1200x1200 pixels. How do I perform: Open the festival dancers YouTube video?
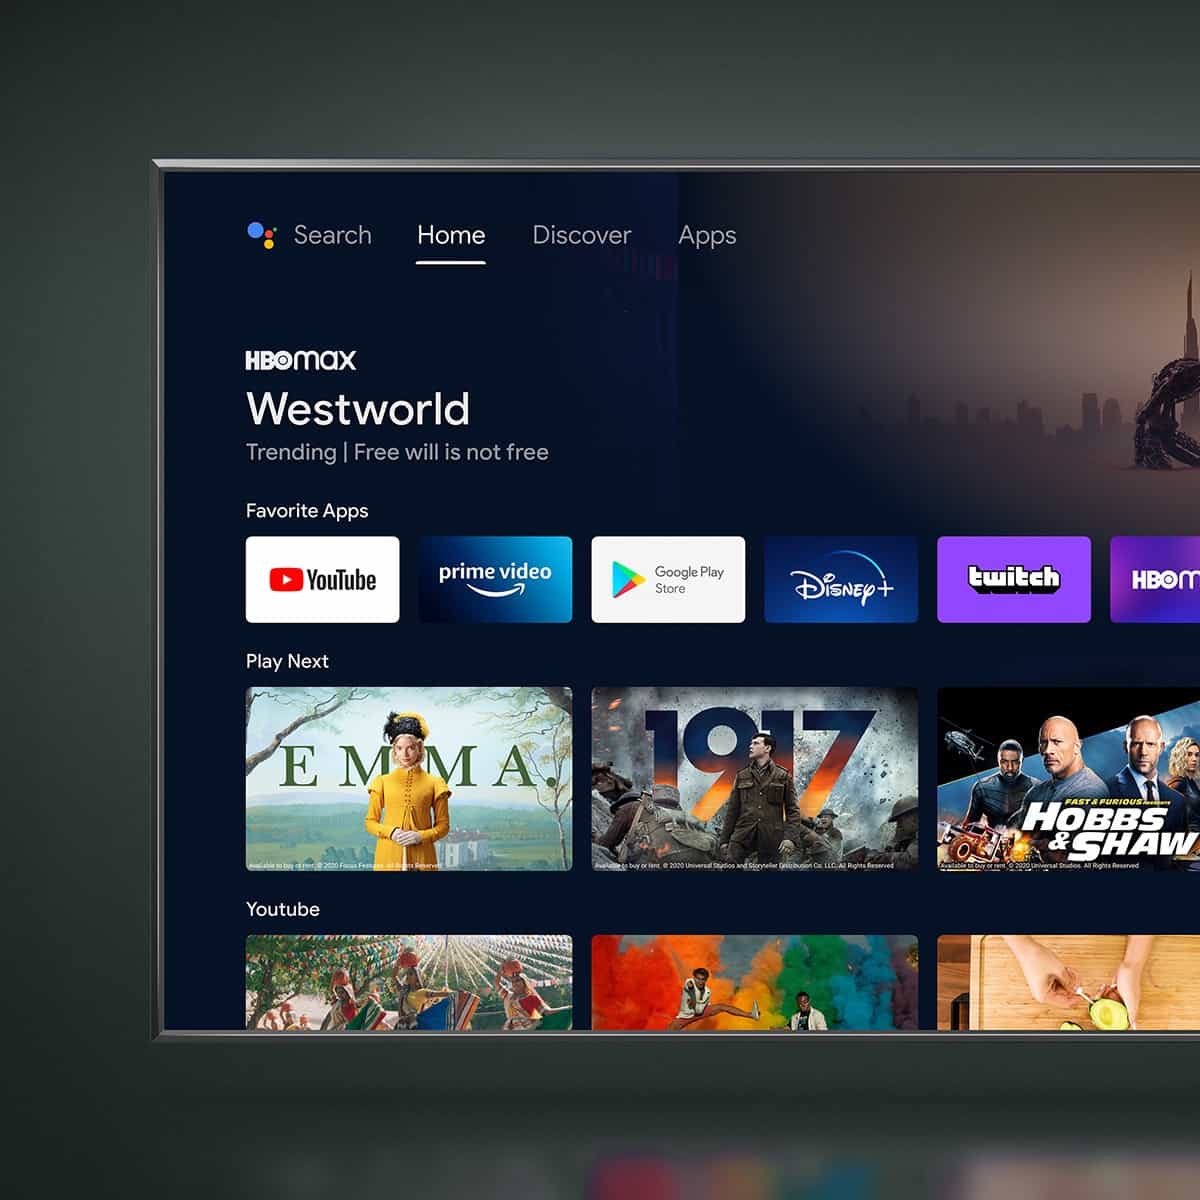409,982
